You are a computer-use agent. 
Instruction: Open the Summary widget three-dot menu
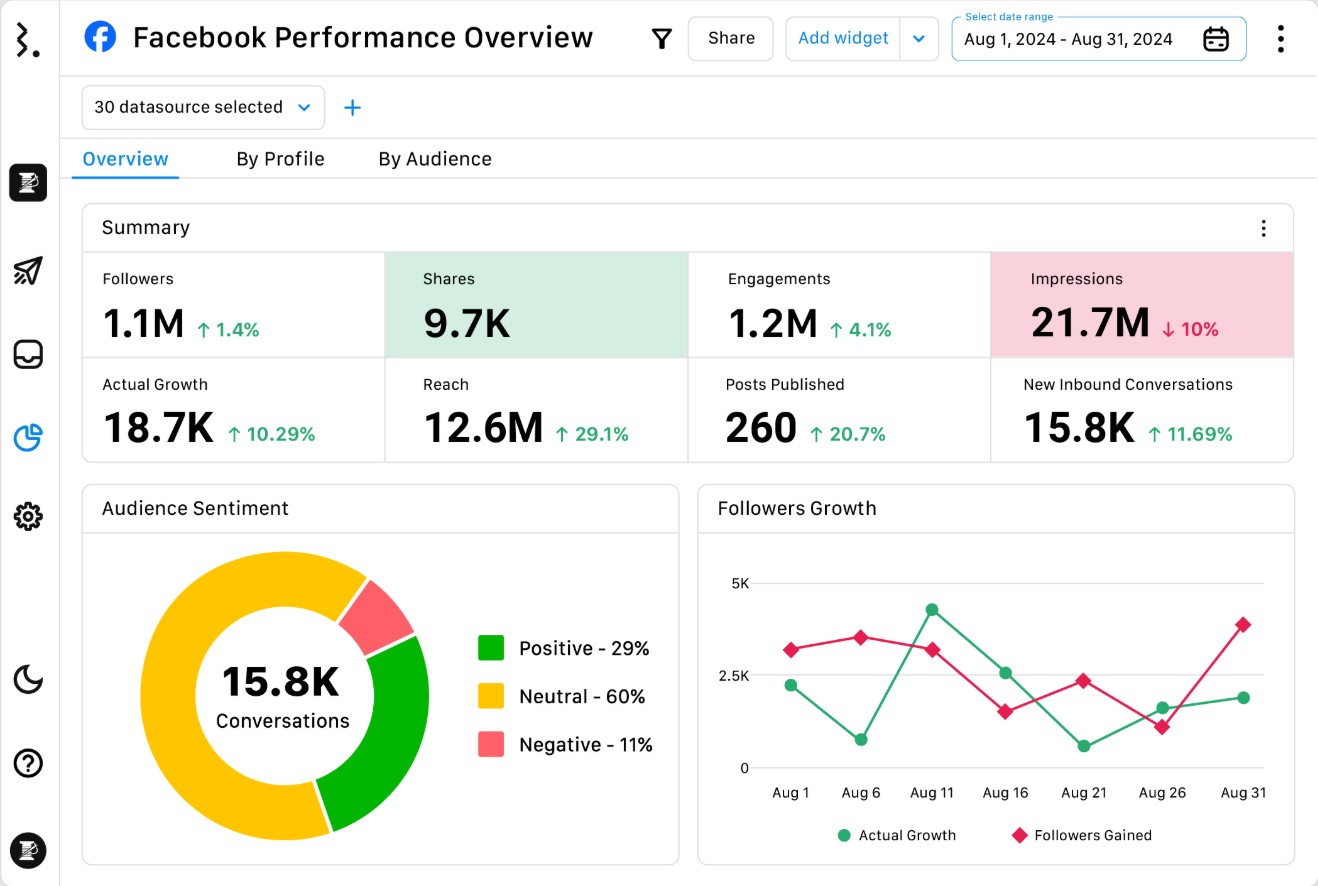[x=1263, y=228]
